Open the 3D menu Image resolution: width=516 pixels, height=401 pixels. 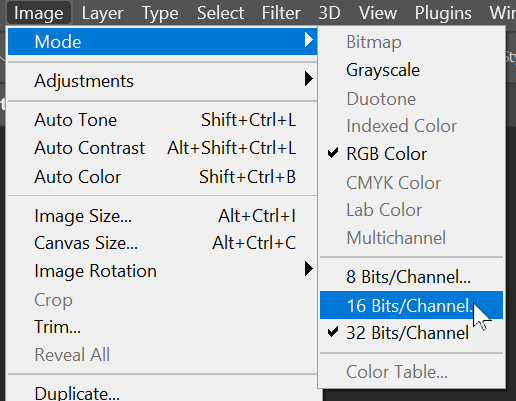click(329, 13)
